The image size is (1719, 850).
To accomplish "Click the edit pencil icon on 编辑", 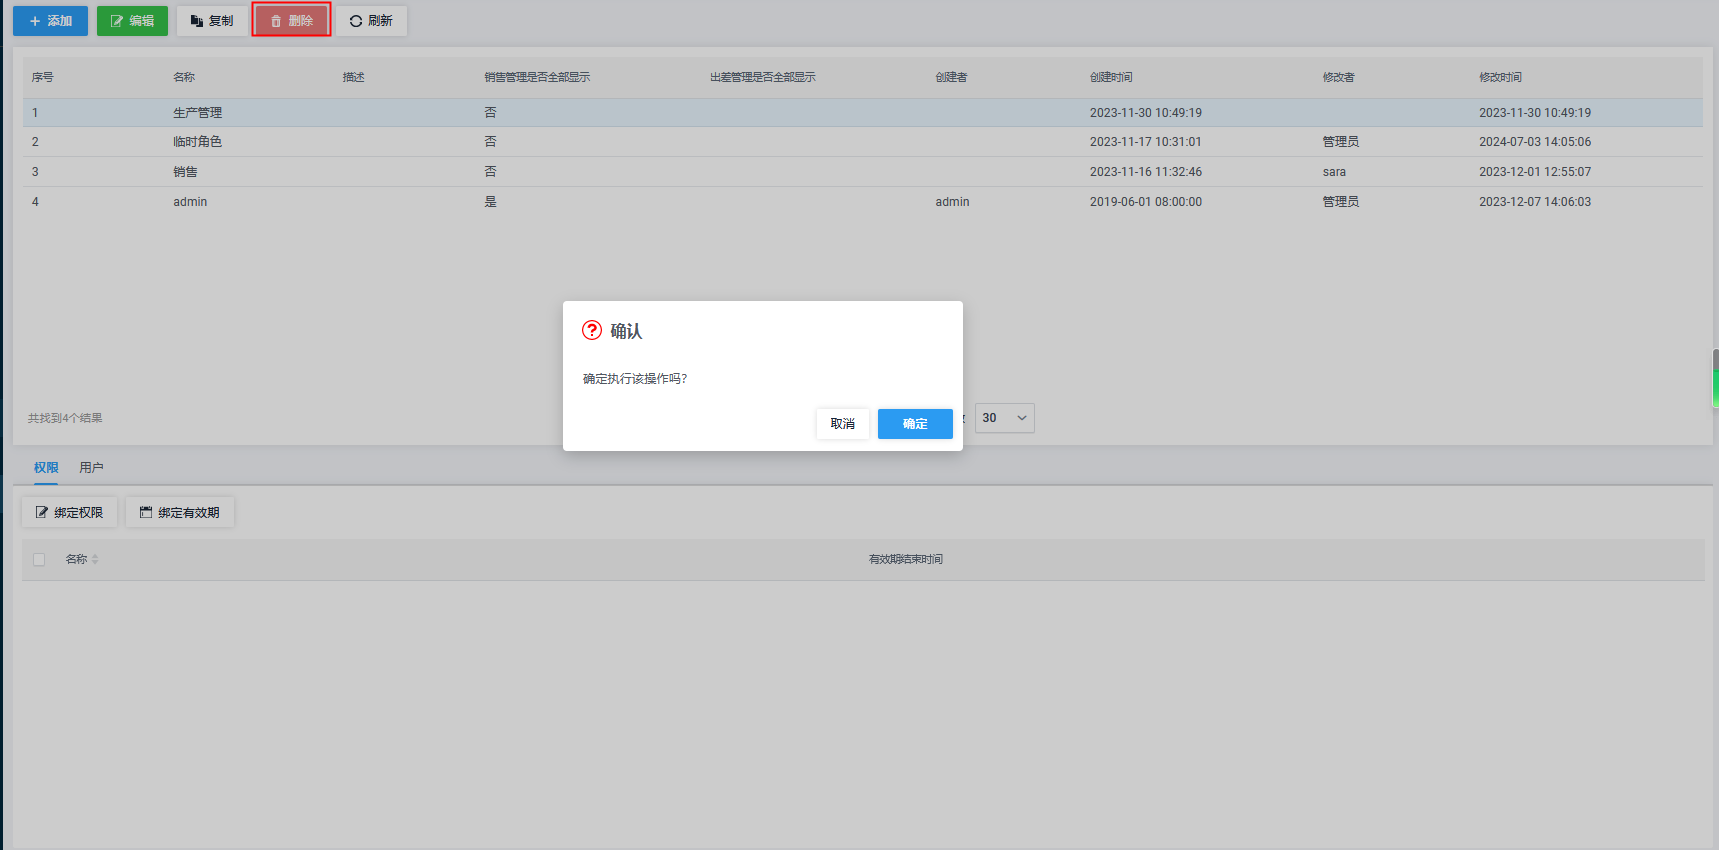I will (117, 21).
